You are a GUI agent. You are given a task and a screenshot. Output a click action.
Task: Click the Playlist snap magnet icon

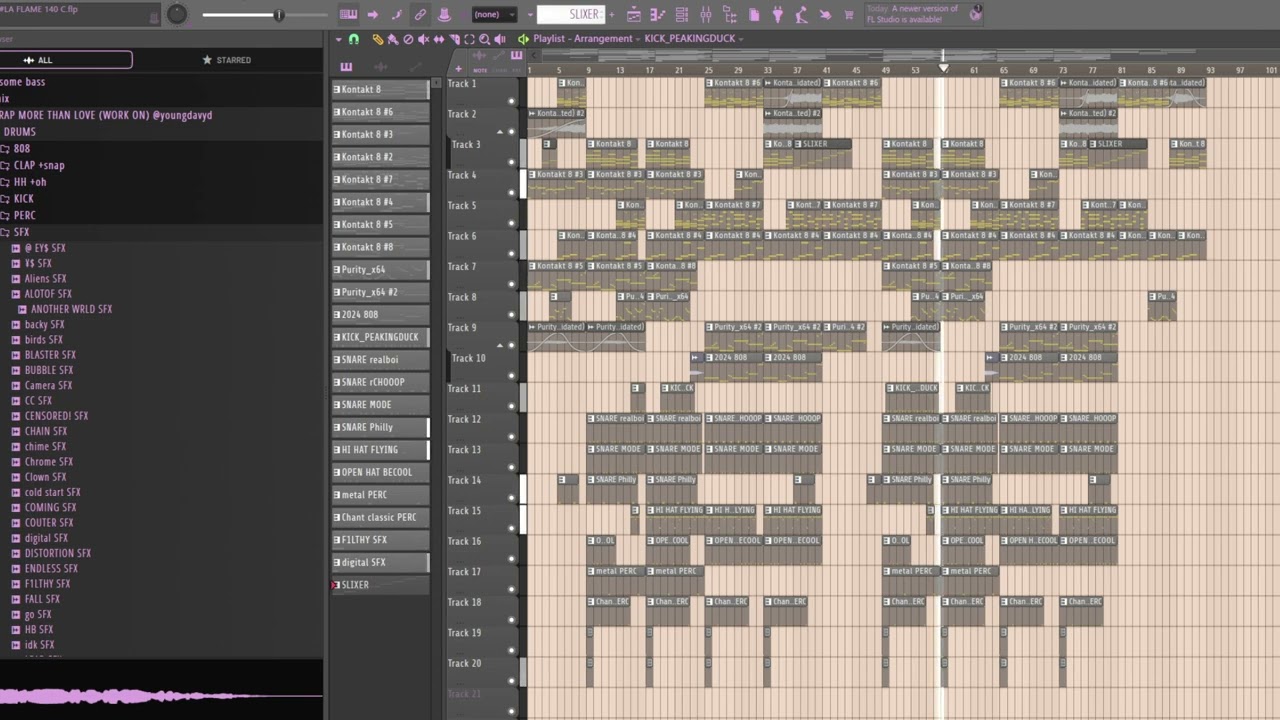tap(353, 39)
